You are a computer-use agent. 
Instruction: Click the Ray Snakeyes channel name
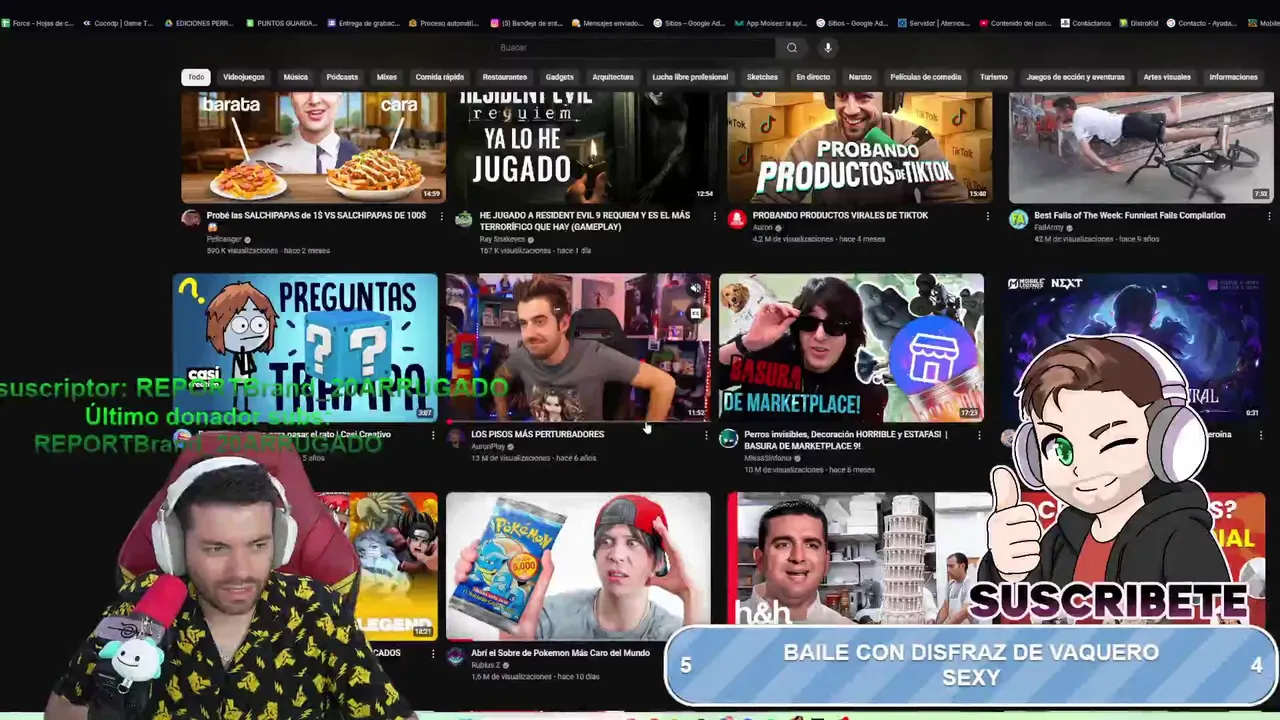[x=502, y=239]
